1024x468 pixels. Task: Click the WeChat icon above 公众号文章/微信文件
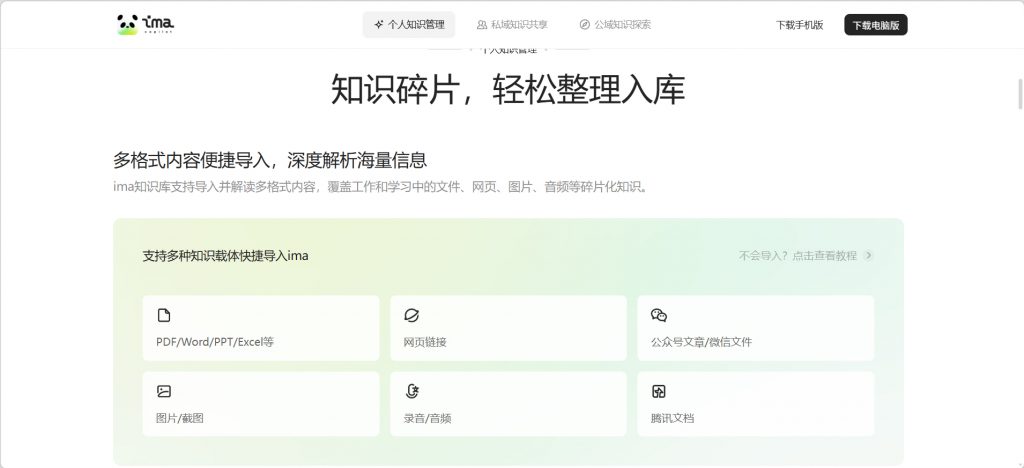[x=659, y=316]
